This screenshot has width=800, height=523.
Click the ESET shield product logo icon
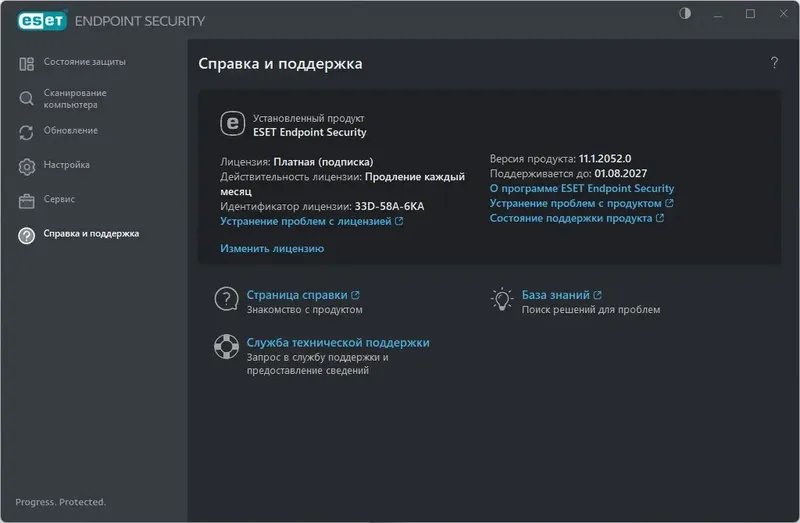pyautogui.click(x=232, y=123)
